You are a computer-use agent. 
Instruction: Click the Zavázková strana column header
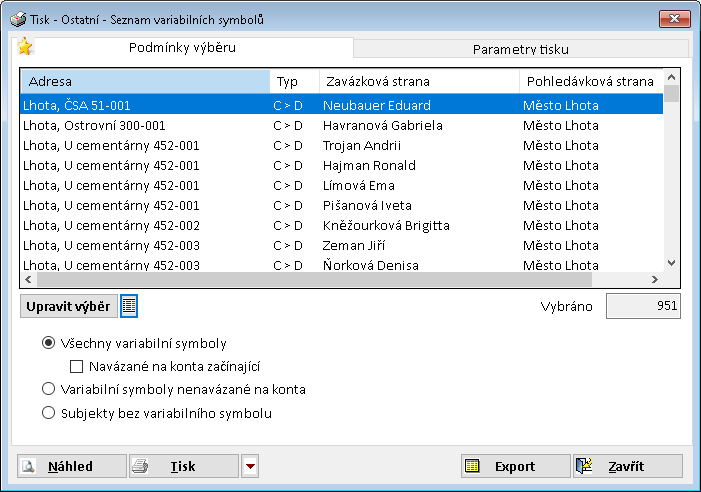click(418, 81)
